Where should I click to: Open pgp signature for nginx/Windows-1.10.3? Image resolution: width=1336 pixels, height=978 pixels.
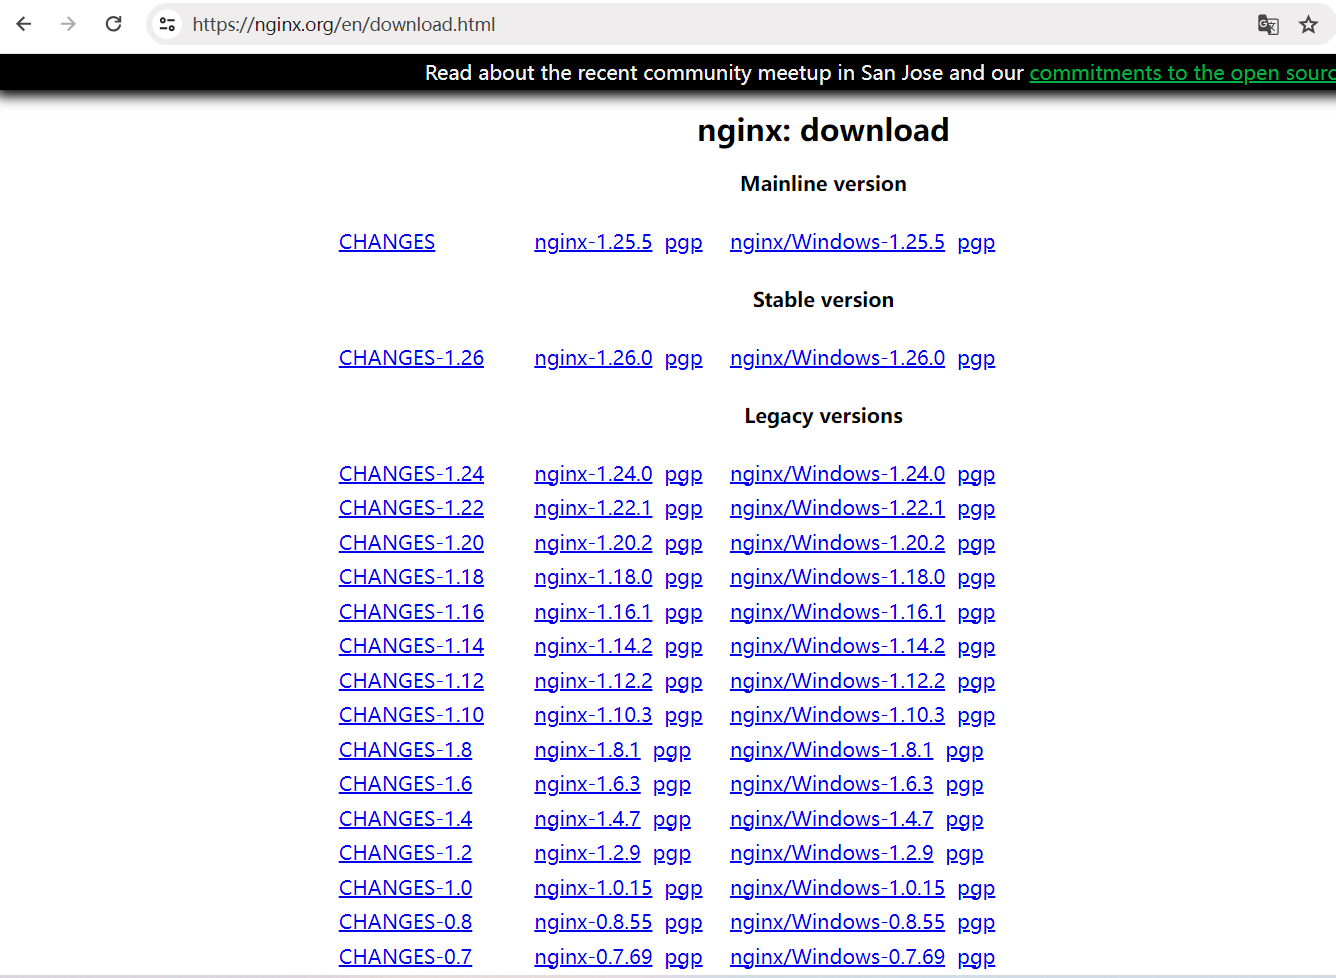click(x=976, y=716)
